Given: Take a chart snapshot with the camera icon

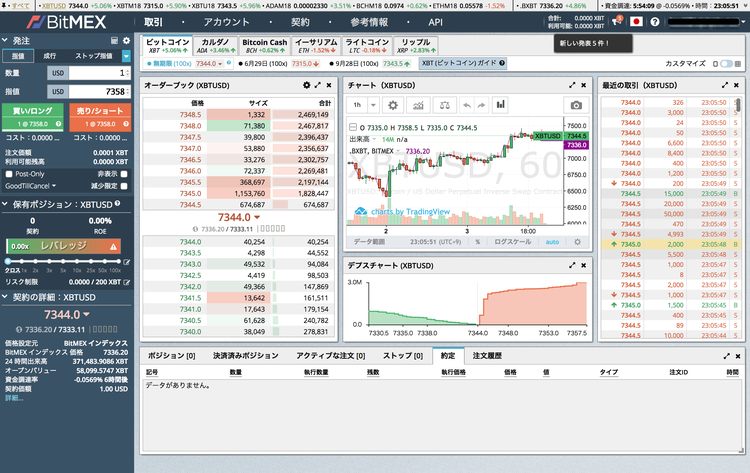Looking at the screenshot, I should [x=576, y=105].
